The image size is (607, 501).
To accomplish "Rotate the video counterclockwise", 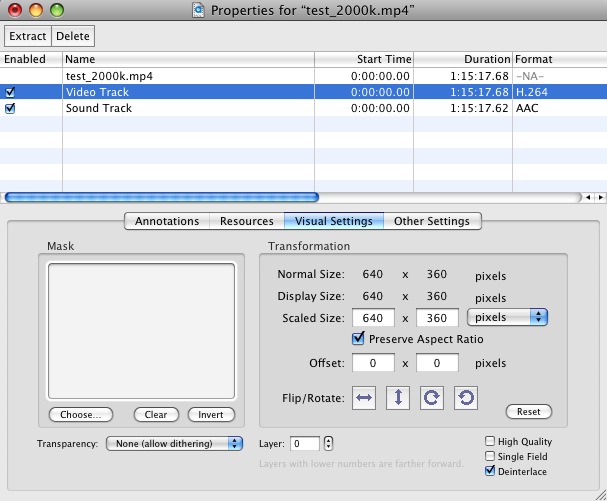I will point(466,398).
